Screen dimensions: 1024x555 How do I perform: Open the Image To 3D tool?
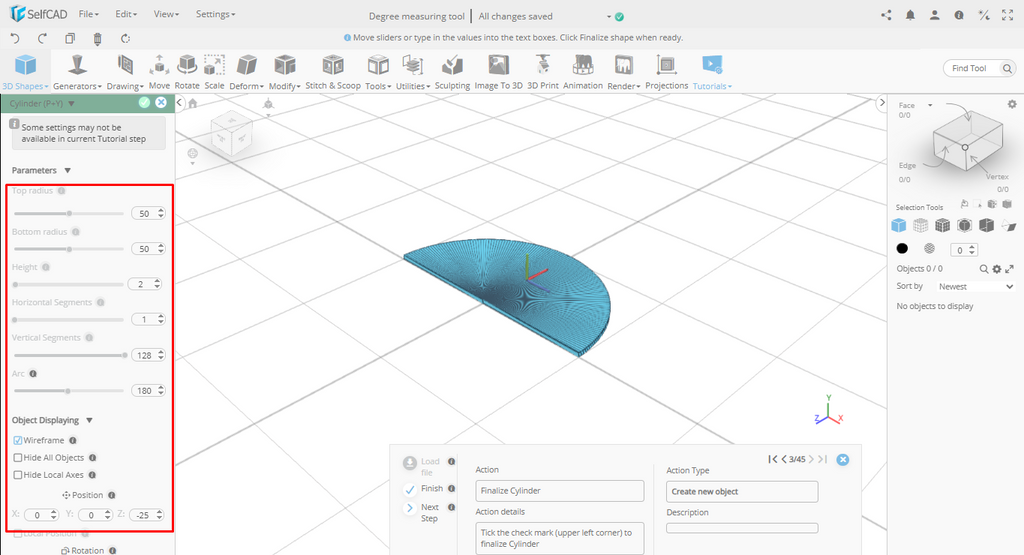tap(498, 72)
